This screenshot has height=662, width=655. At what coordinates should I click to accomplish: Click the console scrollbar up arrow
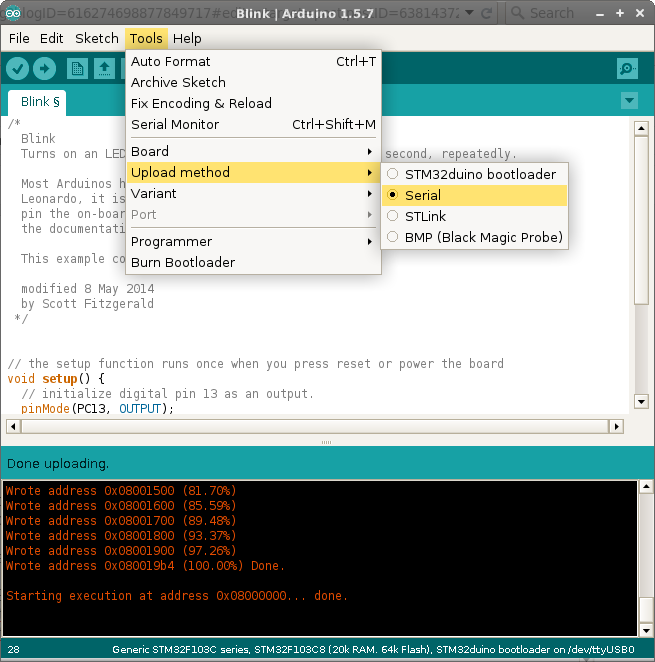tap(646, 487)
